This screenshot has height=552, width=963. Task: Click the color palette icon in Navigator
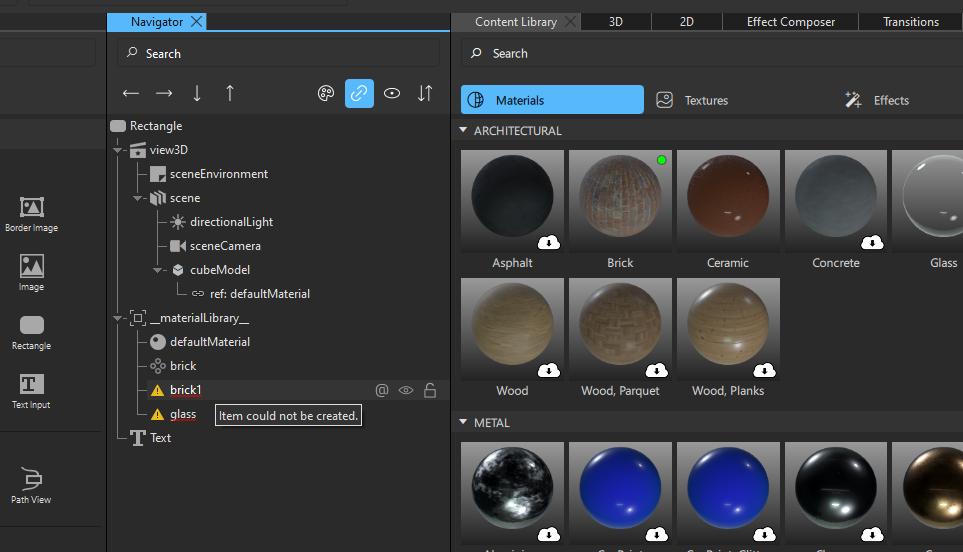(326, 93)
